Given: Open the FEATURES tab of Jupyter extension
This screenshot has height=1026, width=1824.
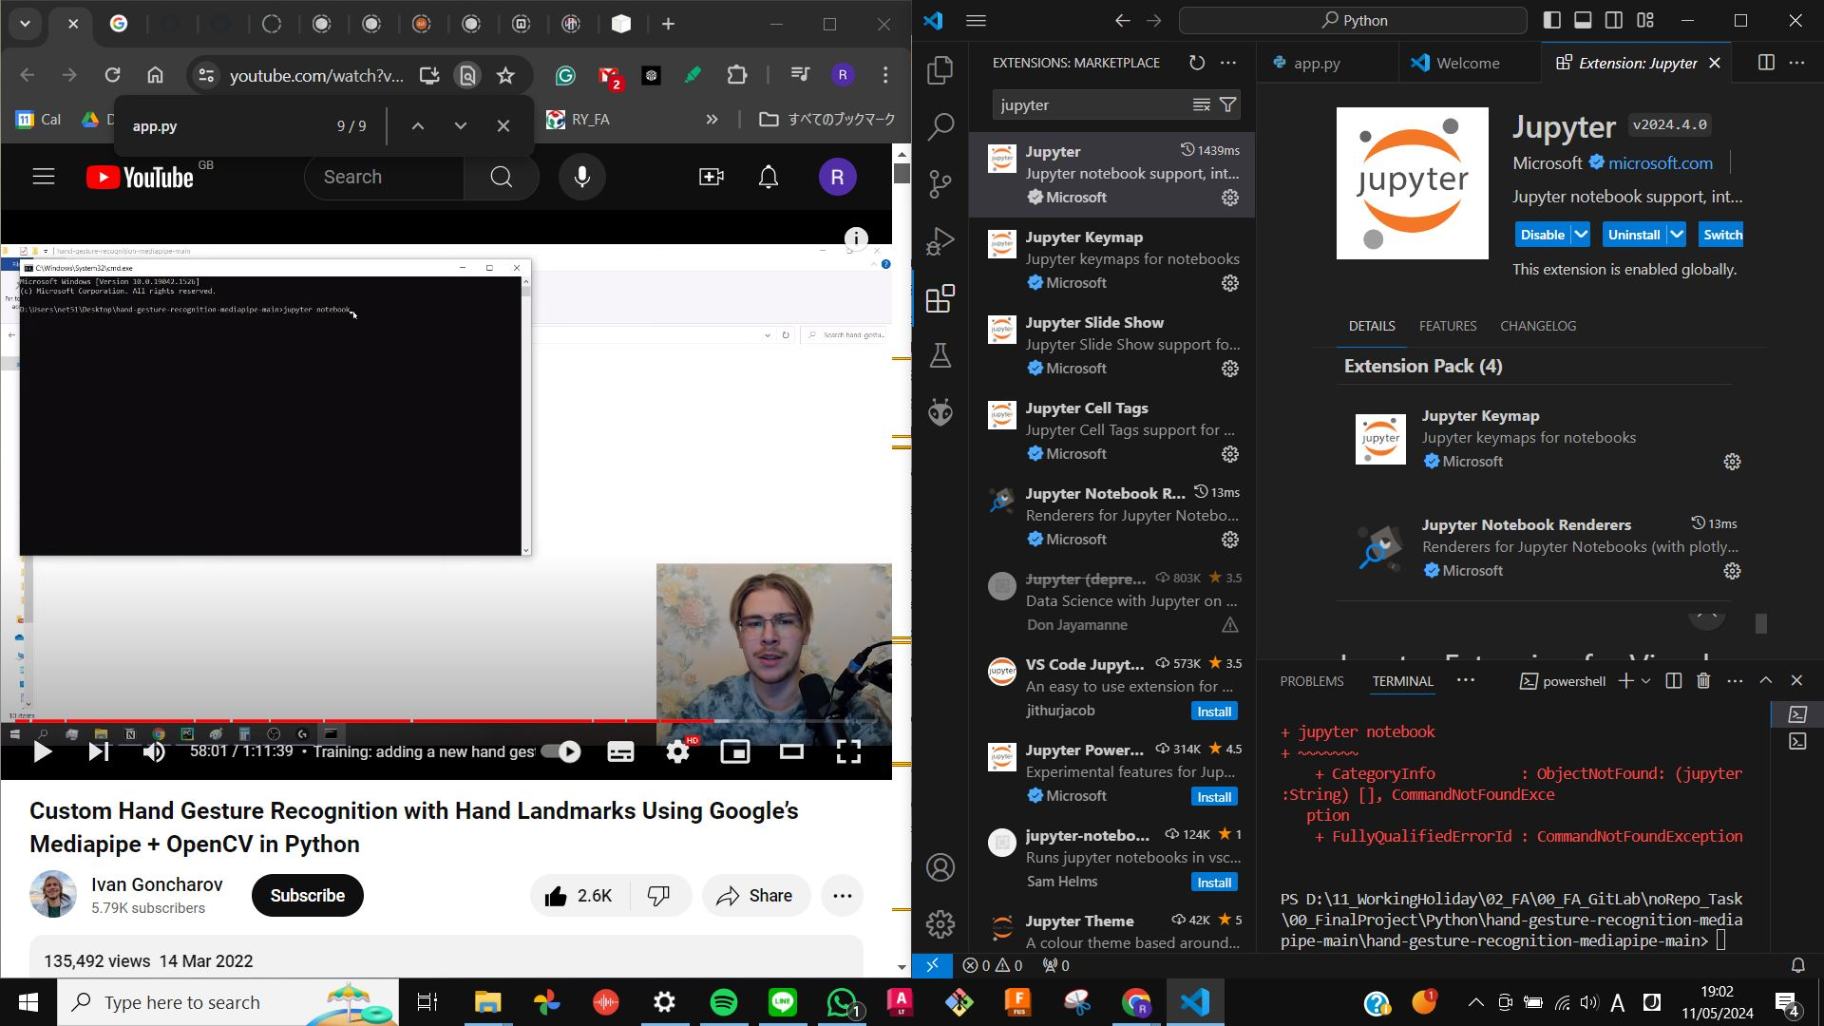Looking at the screenshot, I should pos(1447,326).
